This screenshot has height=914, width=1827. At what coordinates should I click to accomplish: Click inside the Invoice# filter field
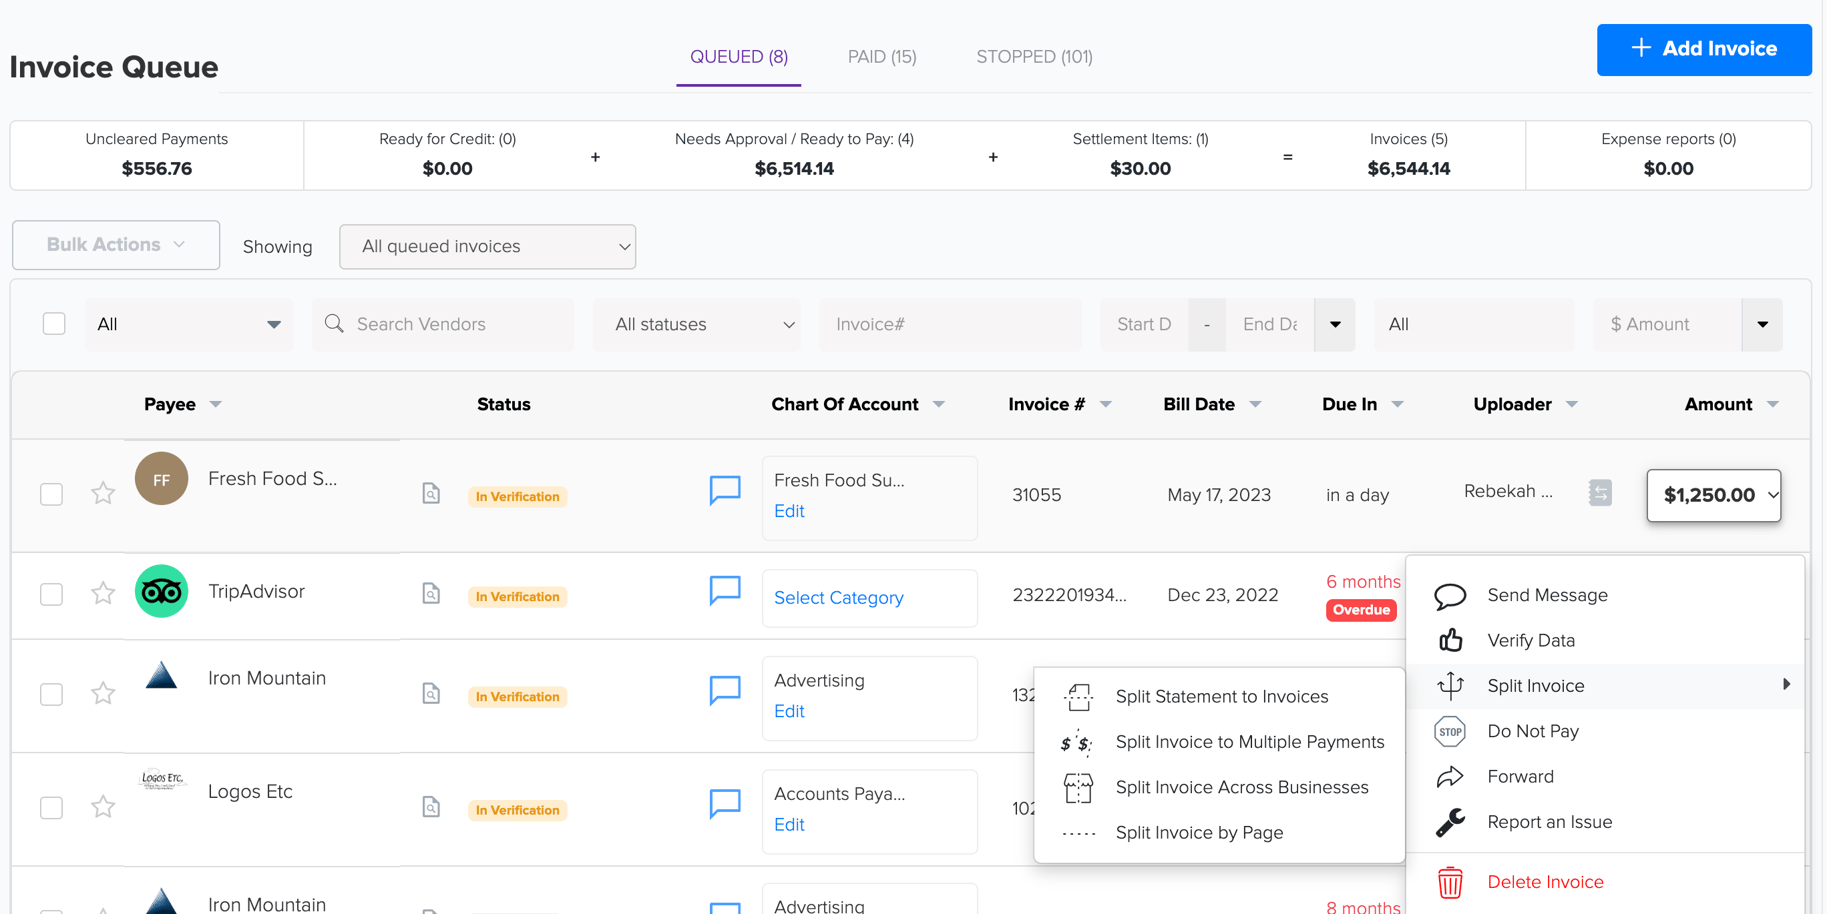click(x=949, y=324)
